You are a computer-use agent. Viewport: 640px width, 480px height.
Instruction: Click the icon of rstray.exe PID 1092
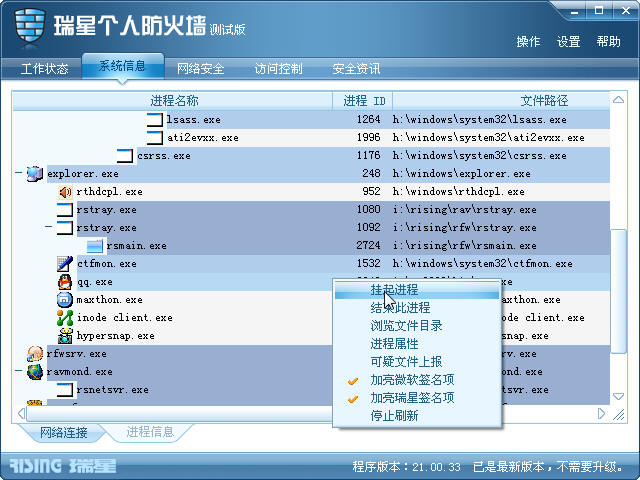coord(65,227)
